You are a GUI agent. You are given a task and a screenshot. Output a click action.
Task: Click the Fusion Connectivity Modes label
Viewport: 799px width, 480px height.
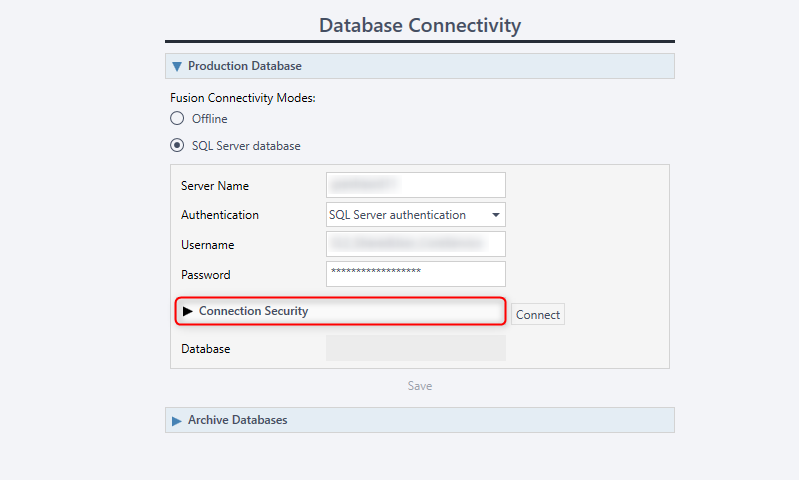243,98
